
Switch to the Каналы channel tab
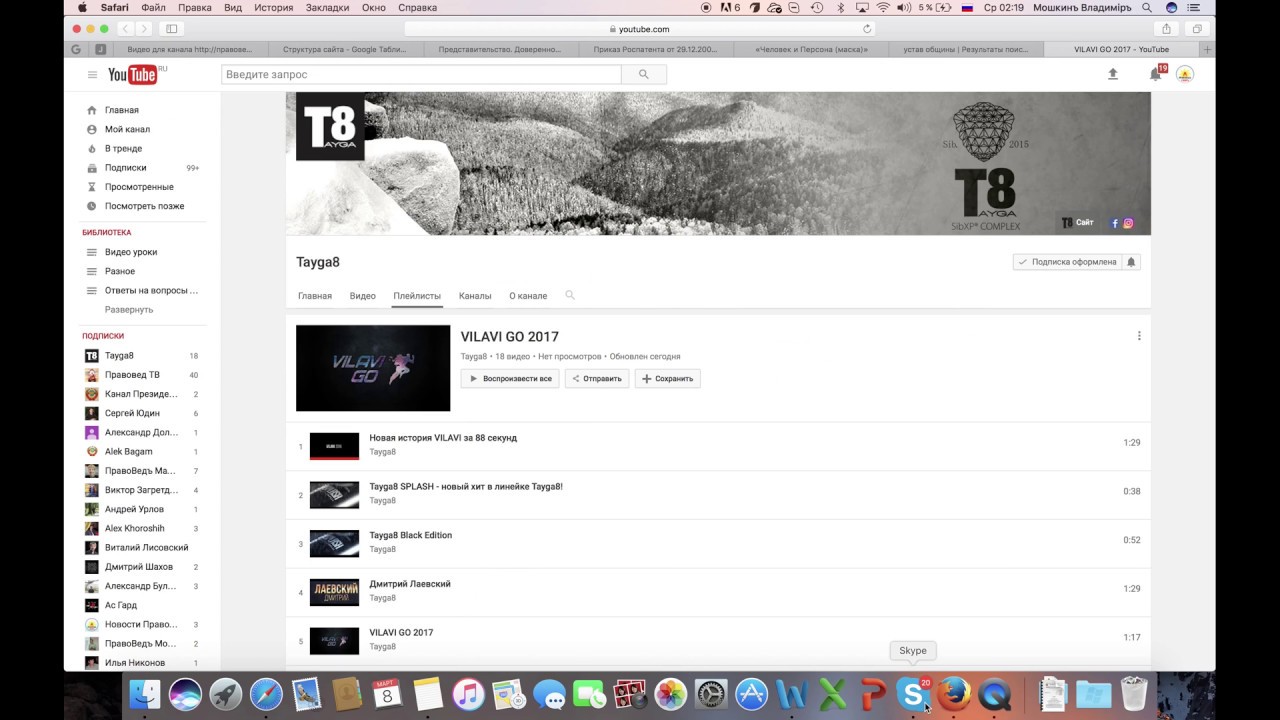(x=475, y=296)
